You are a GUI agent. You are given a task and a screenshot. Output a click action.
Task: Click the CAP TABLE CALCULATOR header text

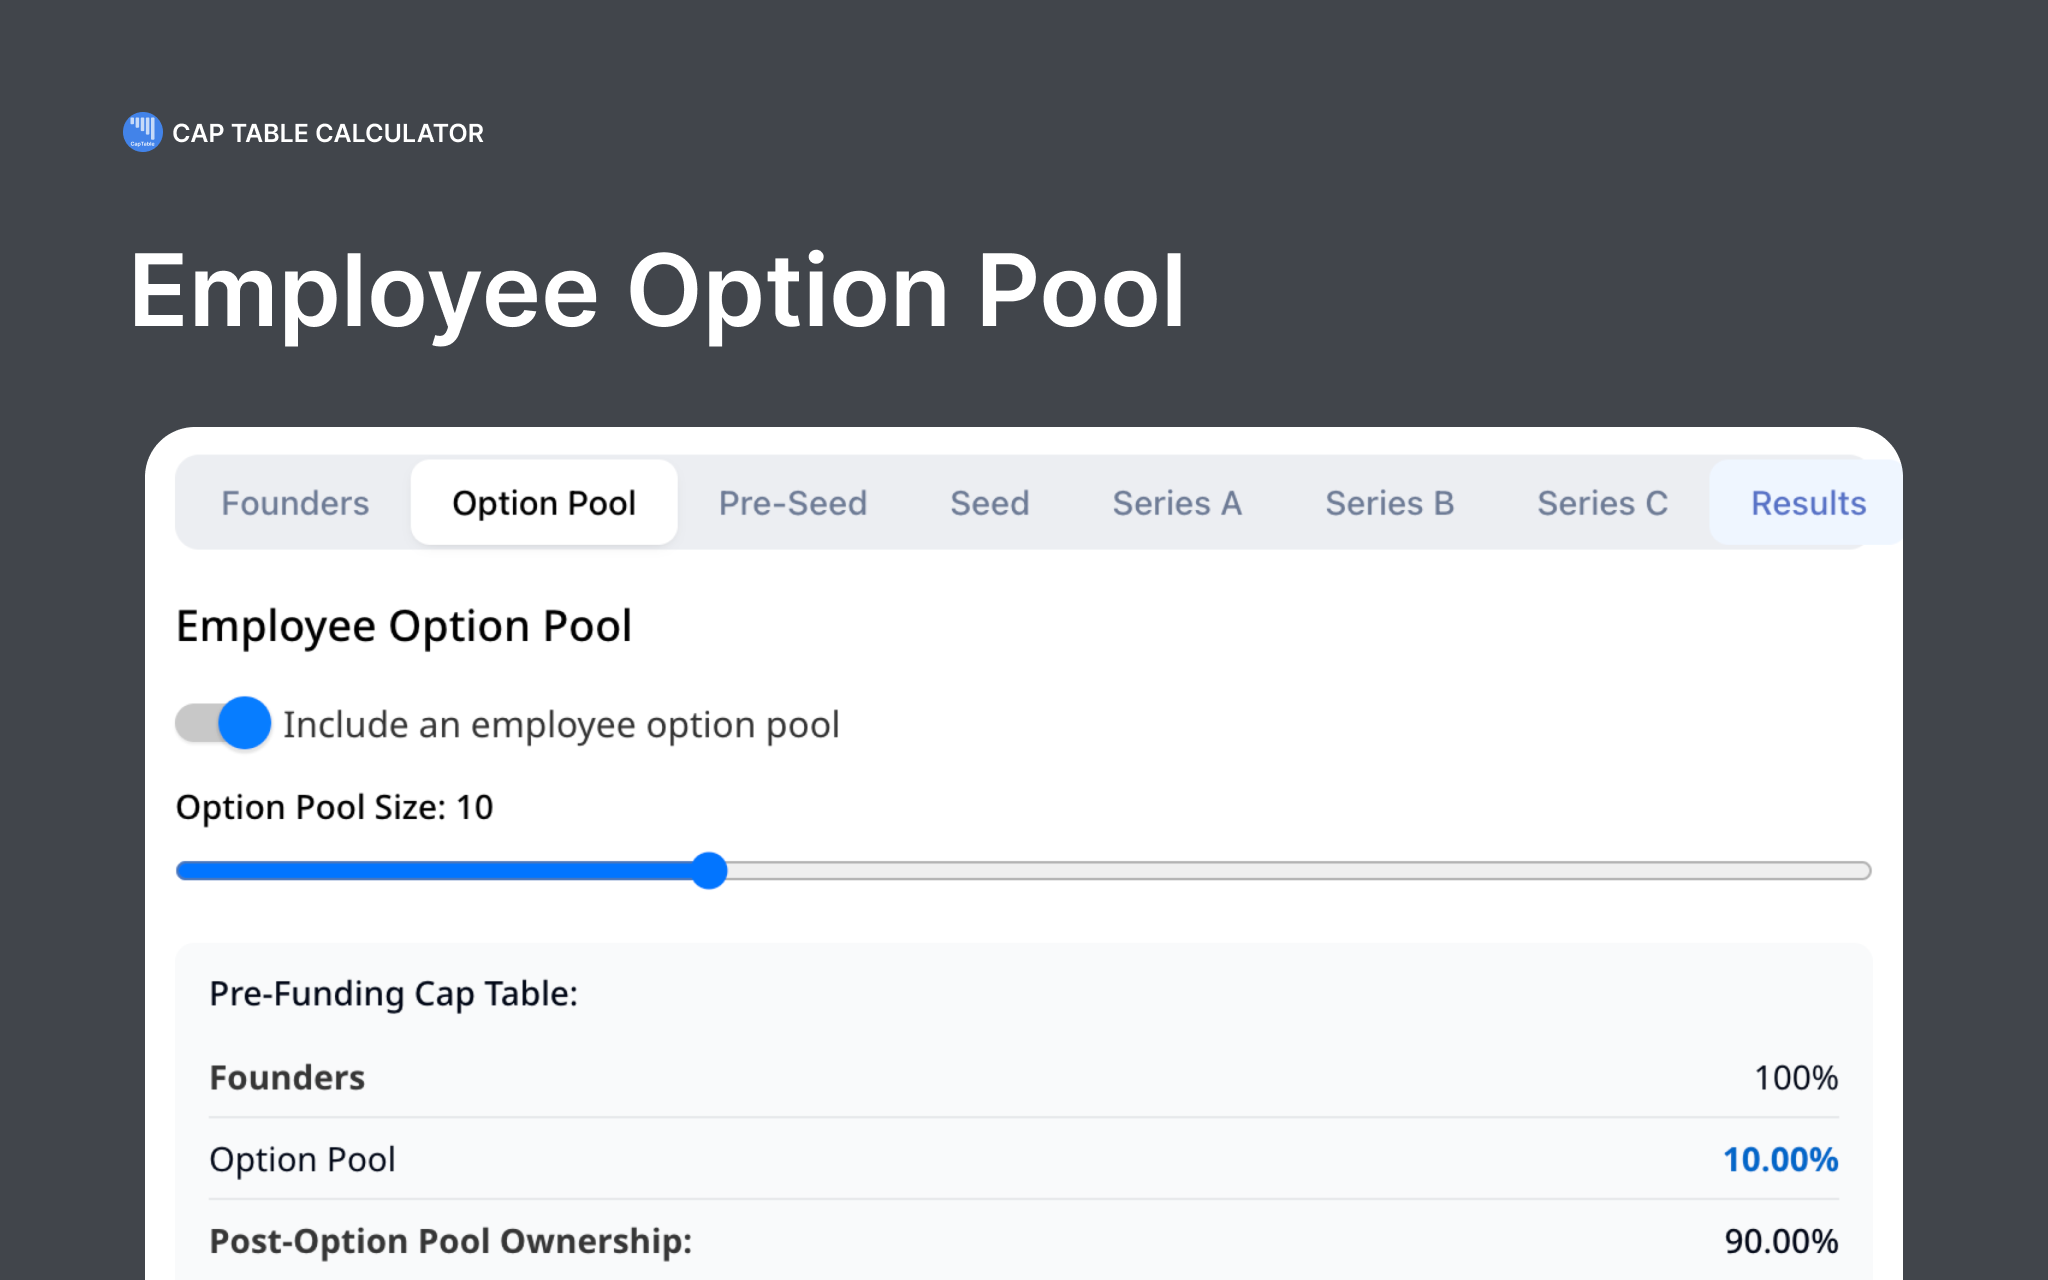[330, 132]
